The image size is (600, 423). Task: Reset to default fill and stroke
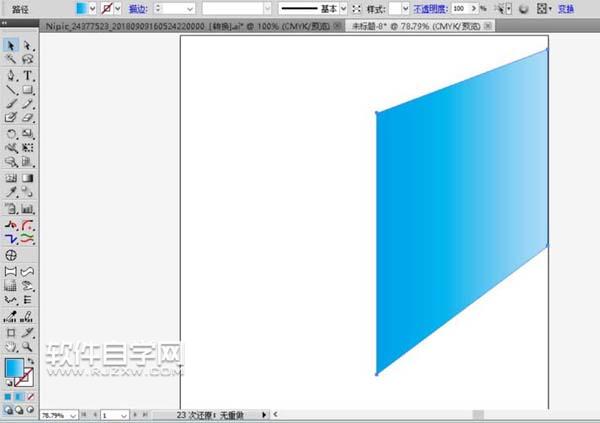(x=8, y=382)
